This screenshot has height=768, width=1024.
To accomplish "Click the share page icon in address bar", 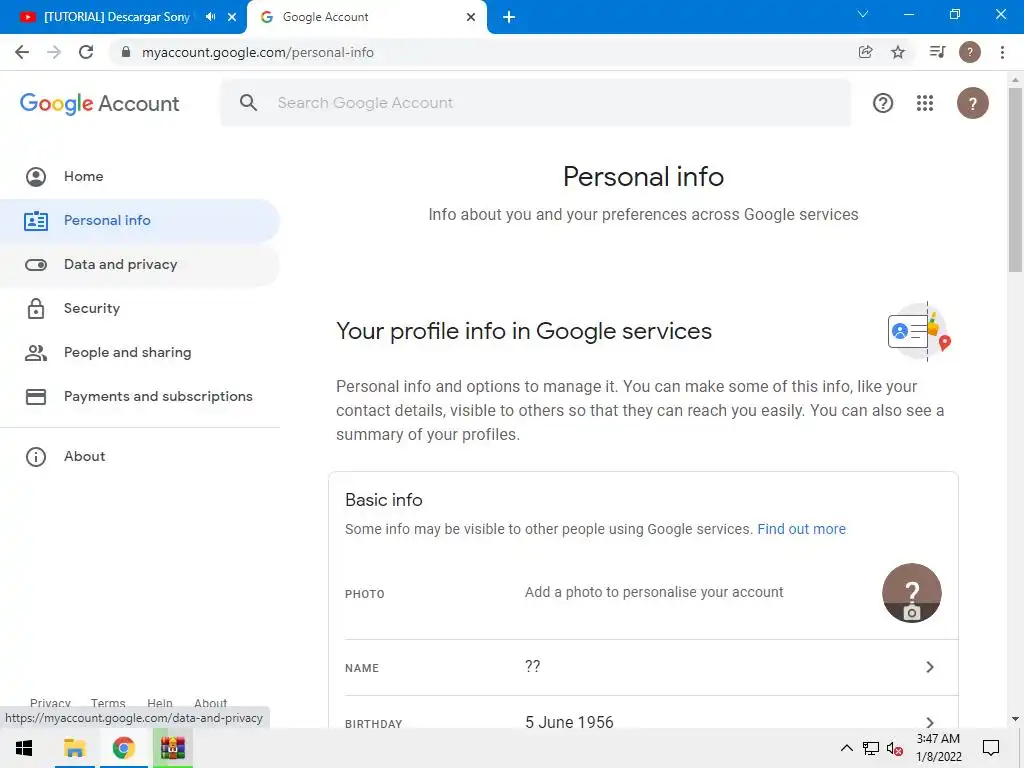I will pos(865,52).
